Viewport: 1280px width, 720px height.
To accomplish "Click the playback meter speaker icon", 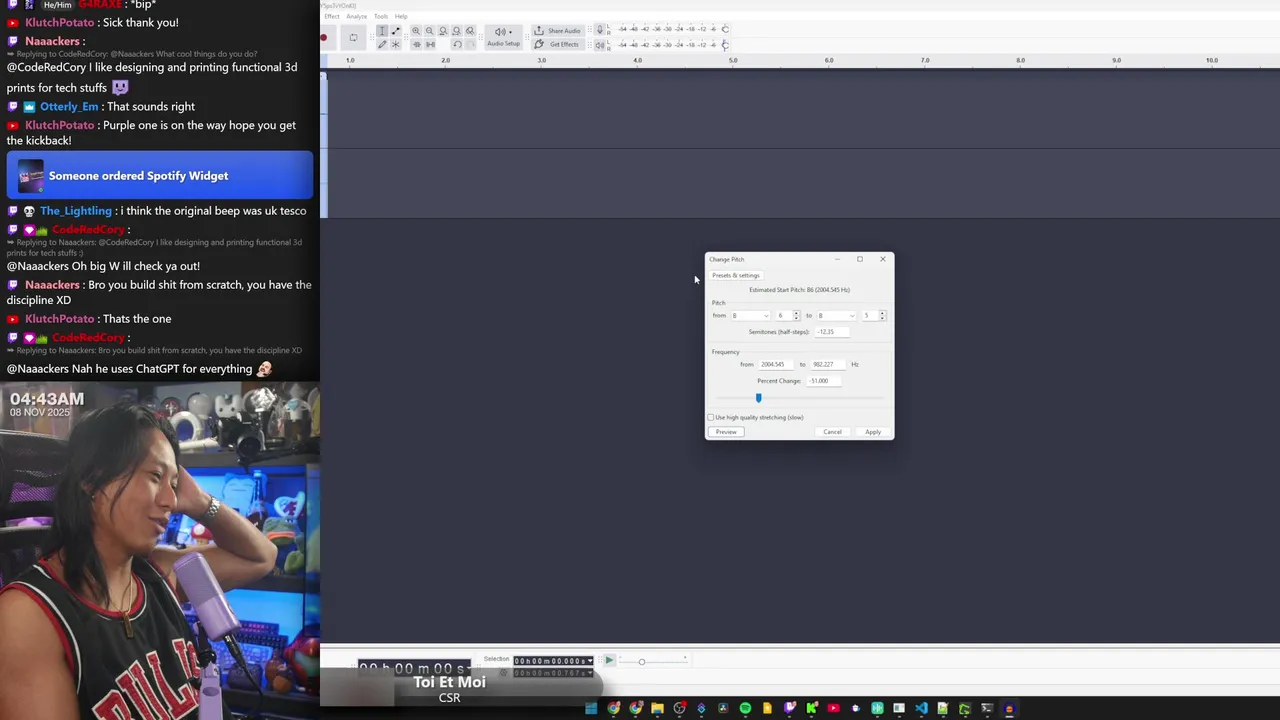I will click(600, 45).
